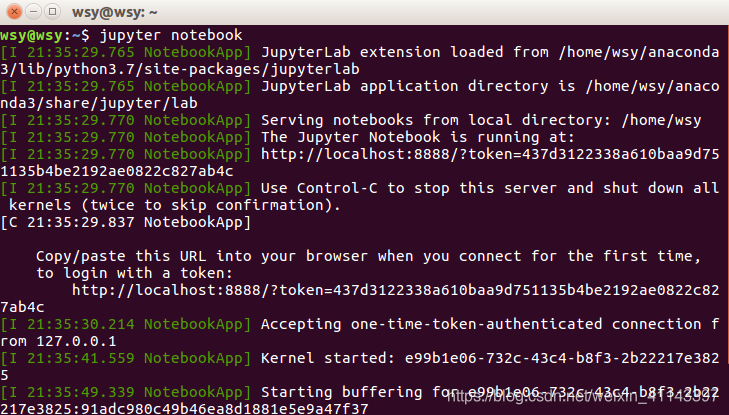
Task: Click 'Use Control-C to stop this server' text
Action: (x=408, y=188)
